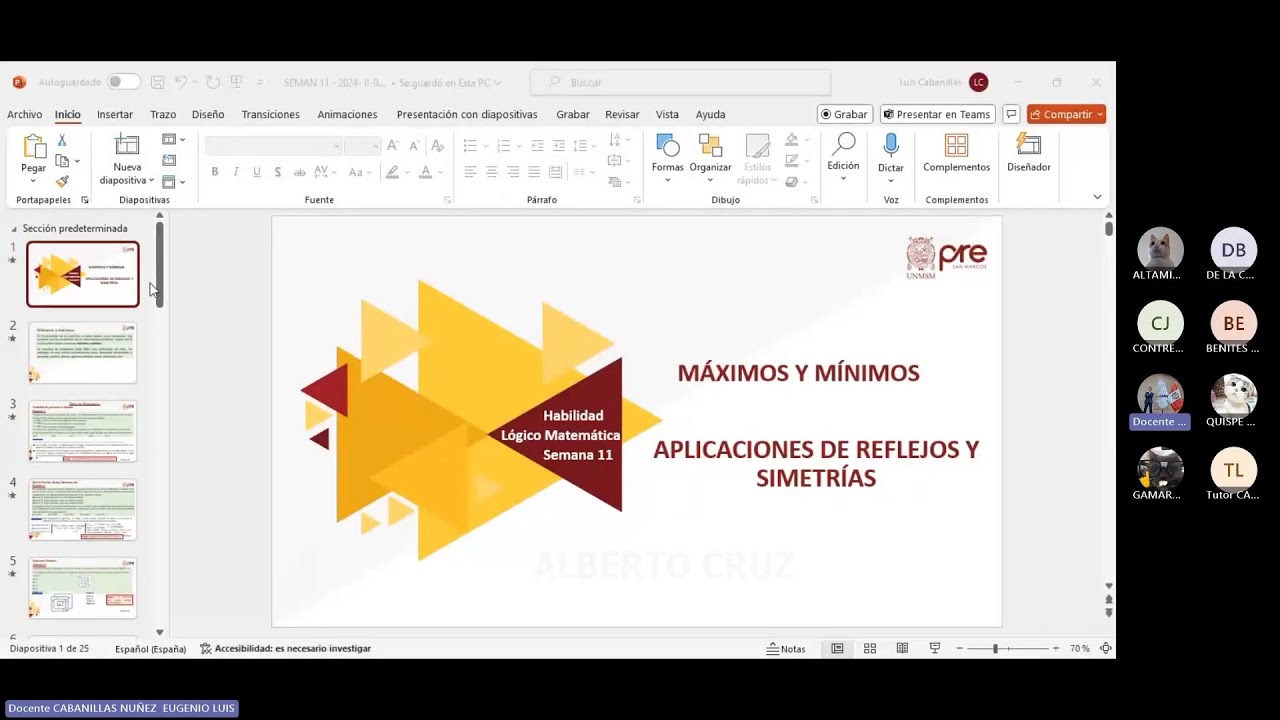The width and height of the screenshot is (1280, 720).
Task: Click Presentar en Teams button
Action: (x=937, y=114)
